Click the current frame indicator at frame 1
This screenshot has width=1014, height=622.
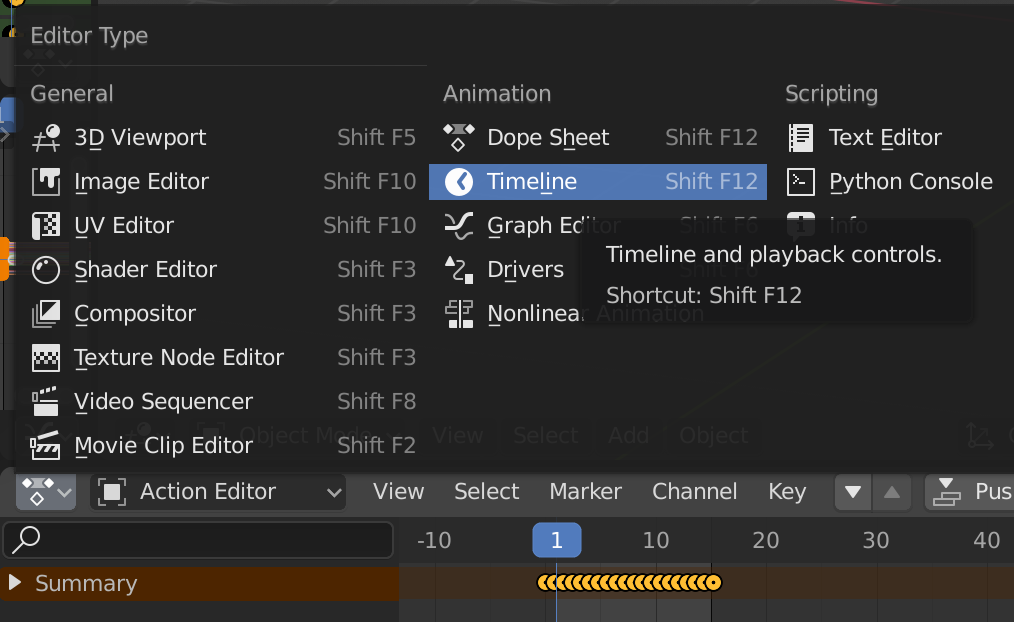click(x=557, y=539)
